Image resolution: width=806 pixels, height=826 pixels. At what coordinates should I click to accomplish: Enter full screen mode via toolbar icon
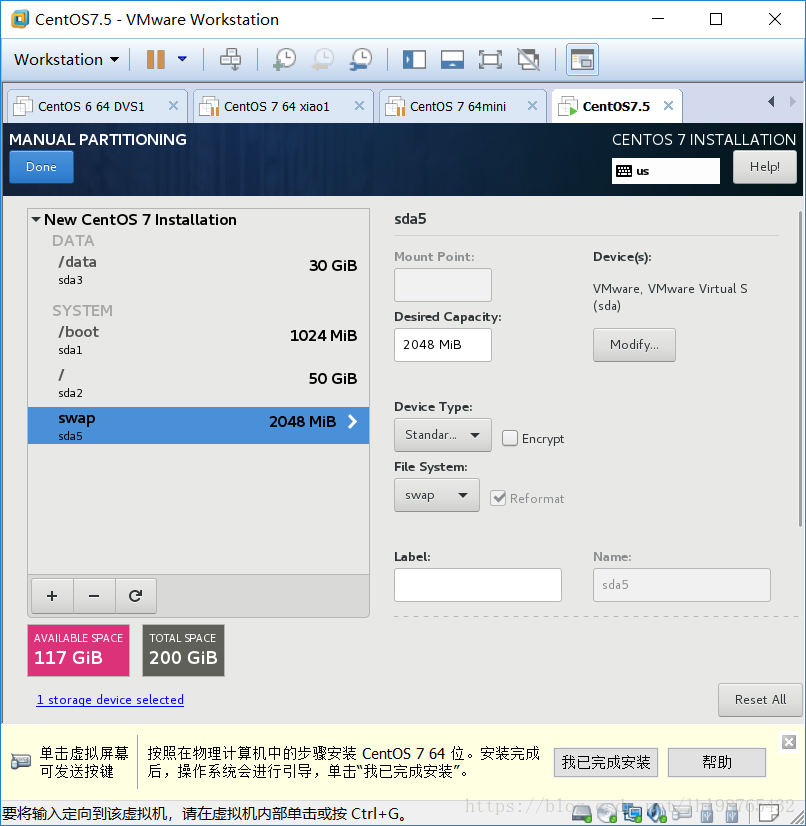coord(490,60)
